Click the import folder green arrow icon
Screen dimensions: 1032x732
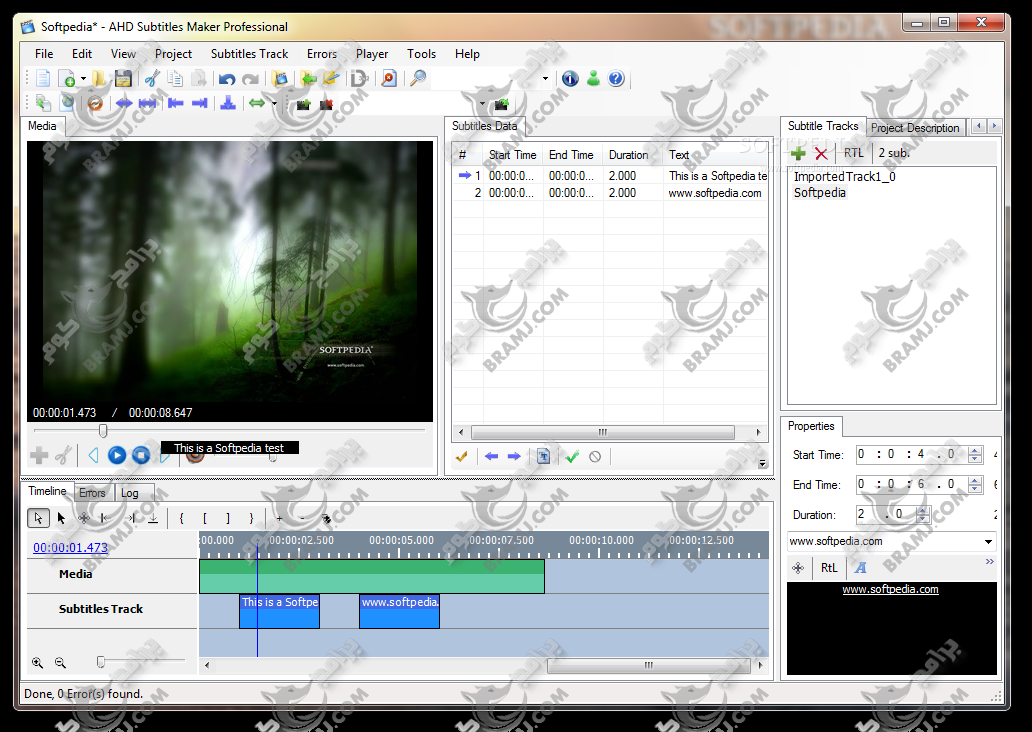(308, 79)
